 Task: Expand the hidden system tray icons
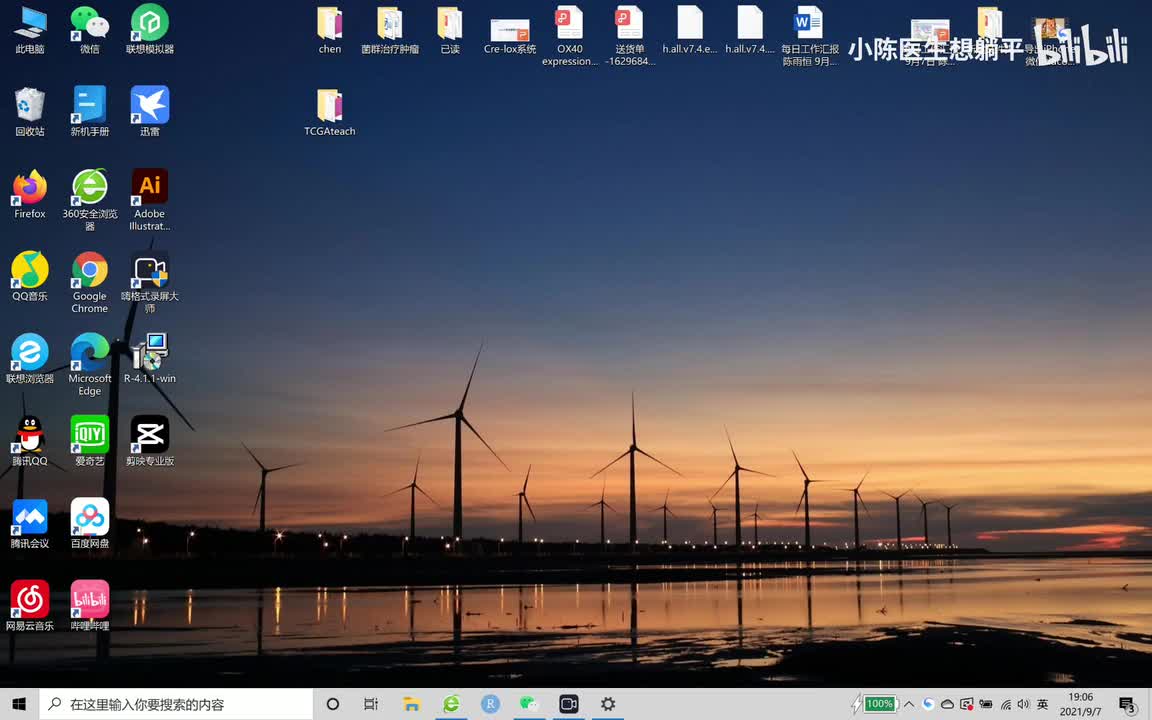(x=909, y=704)
